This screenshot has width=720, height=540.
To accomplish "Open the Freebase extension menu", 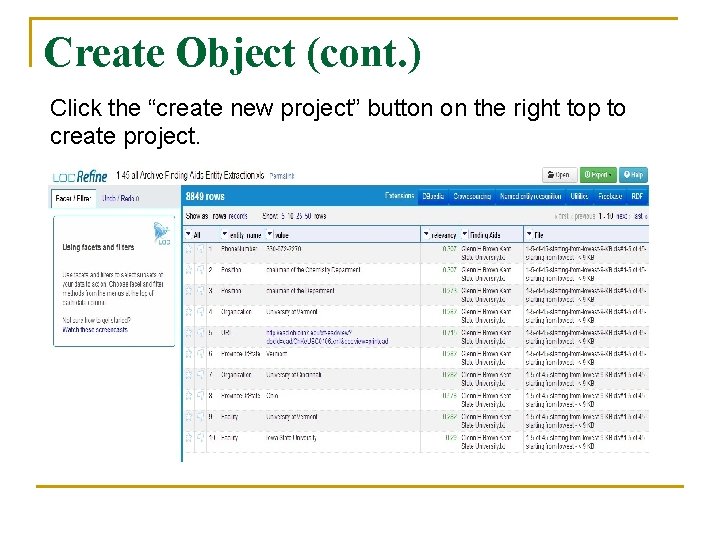I will click(x=610, y=196).
